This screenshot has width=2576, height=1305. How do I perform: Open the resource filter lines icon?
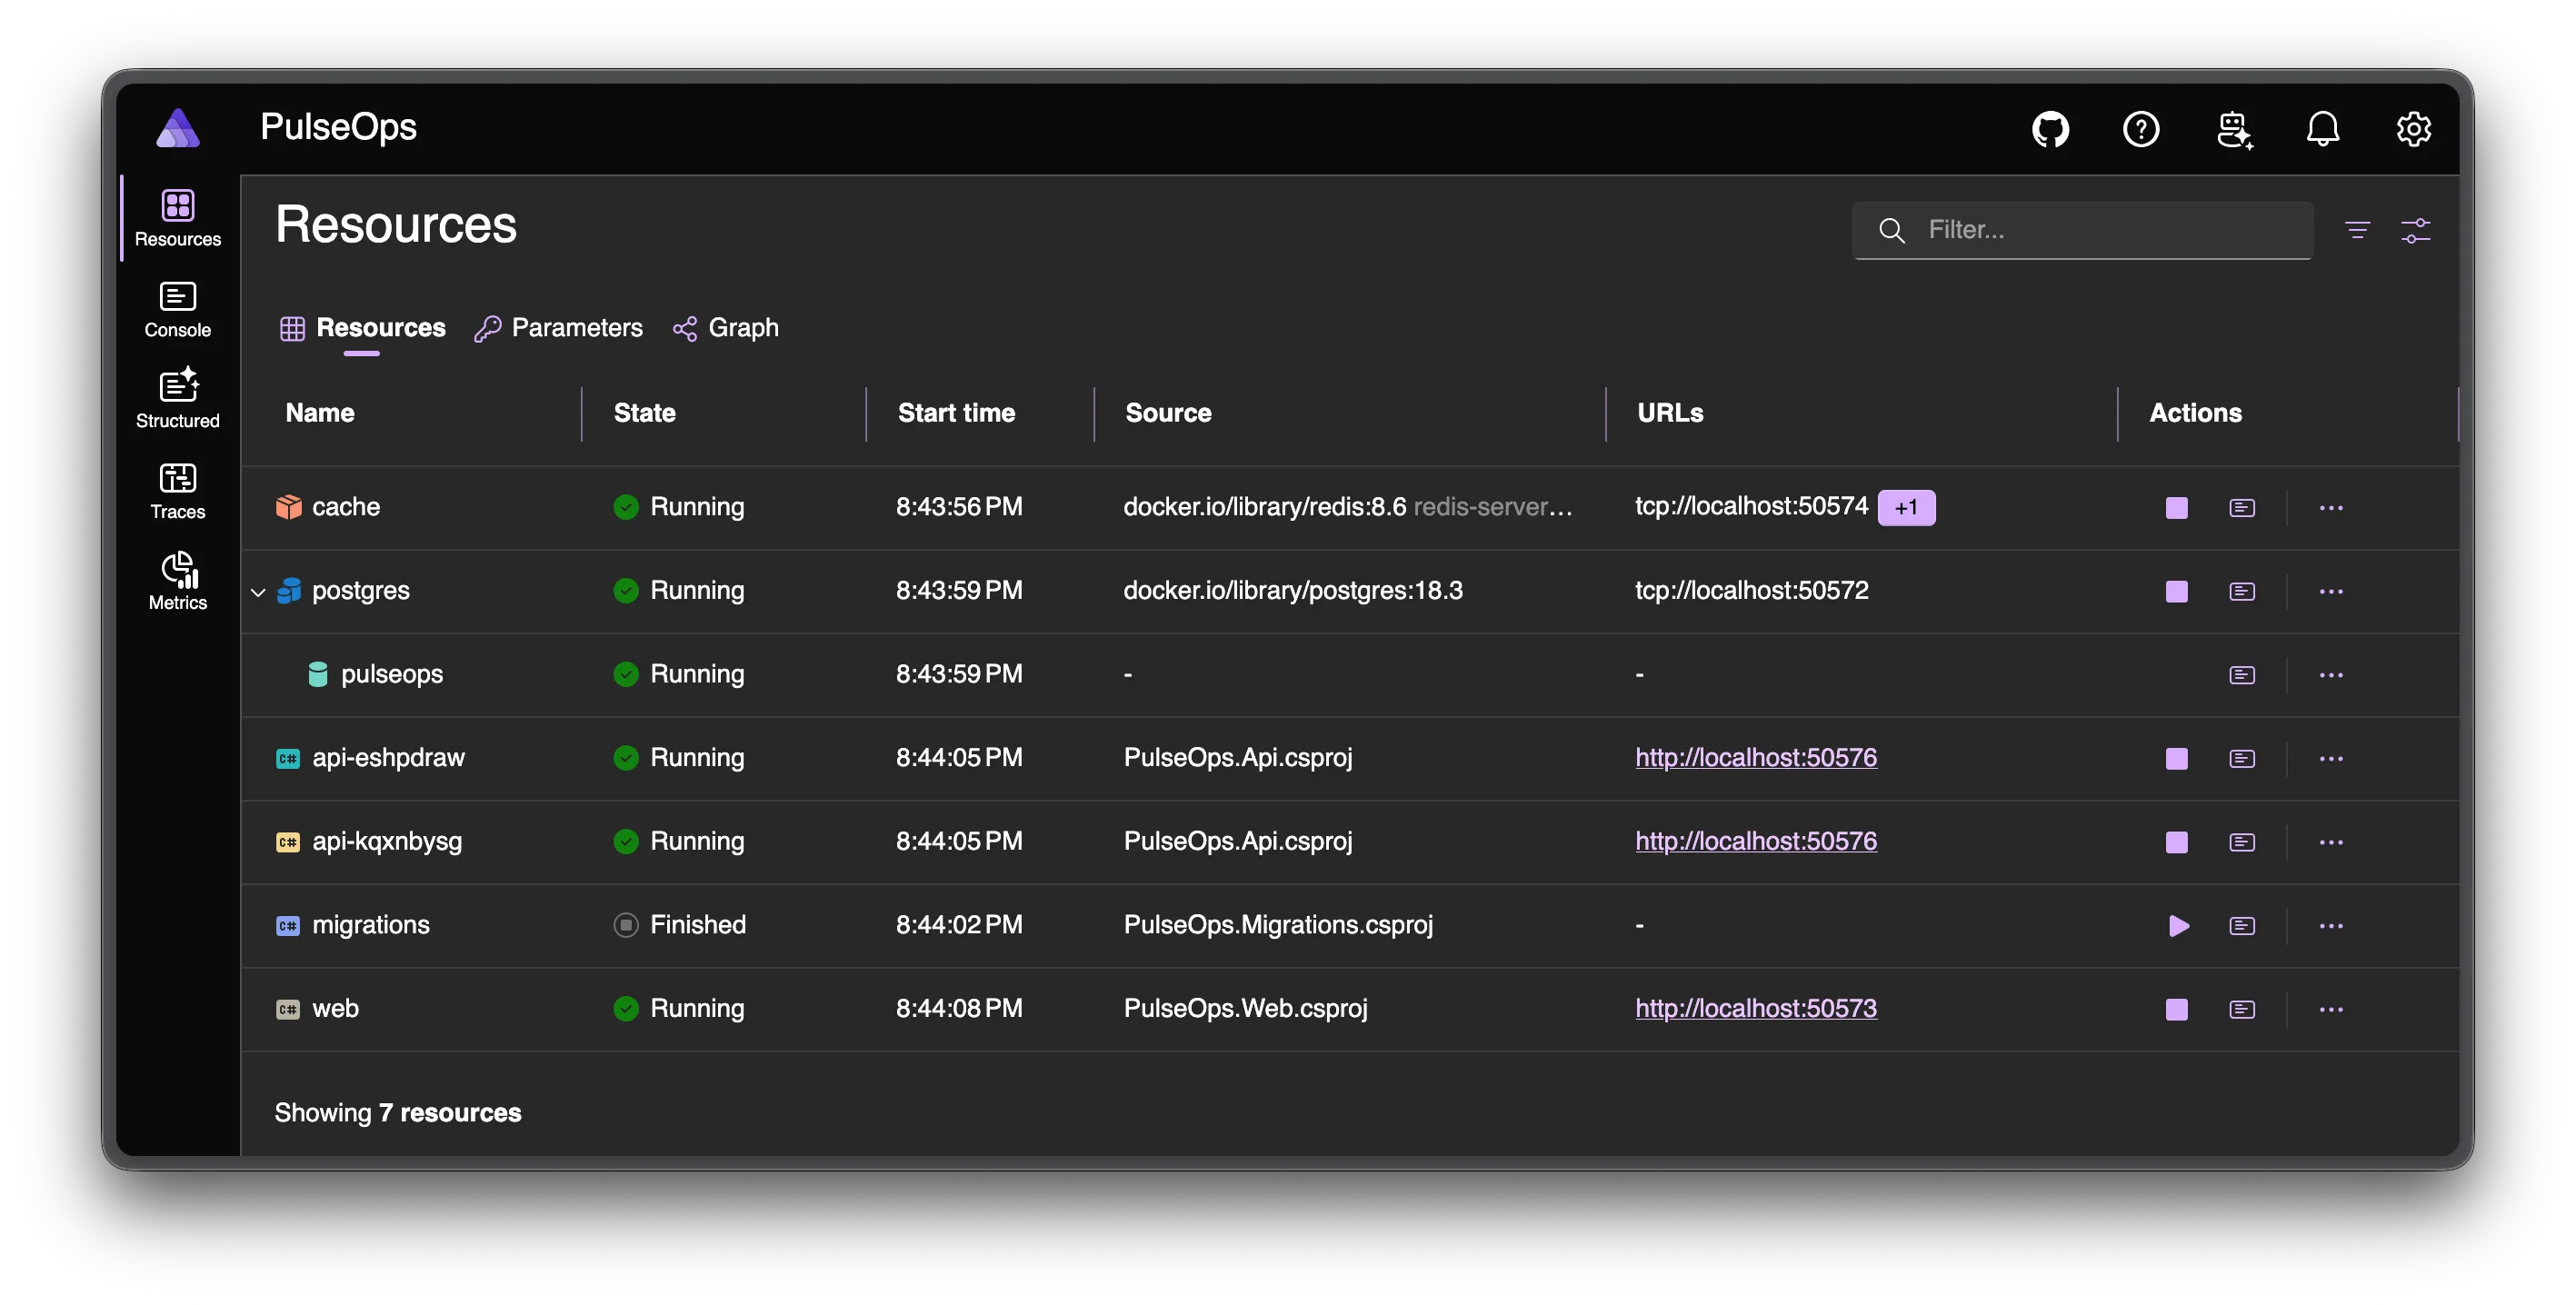[x=2357, y=230]
